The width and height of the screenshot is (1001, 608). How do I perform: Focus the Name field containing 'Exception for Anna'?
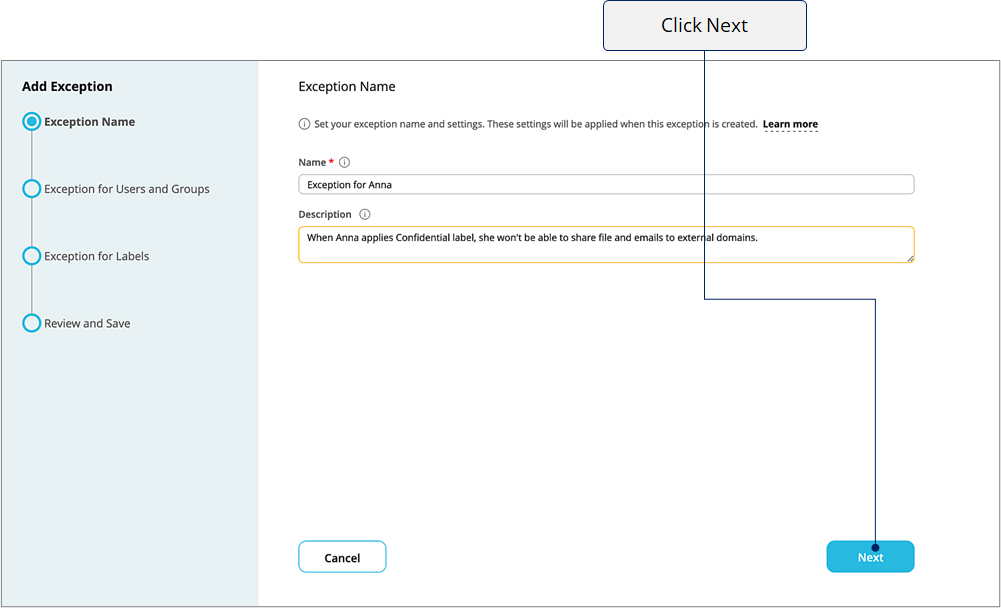(606, 185)
